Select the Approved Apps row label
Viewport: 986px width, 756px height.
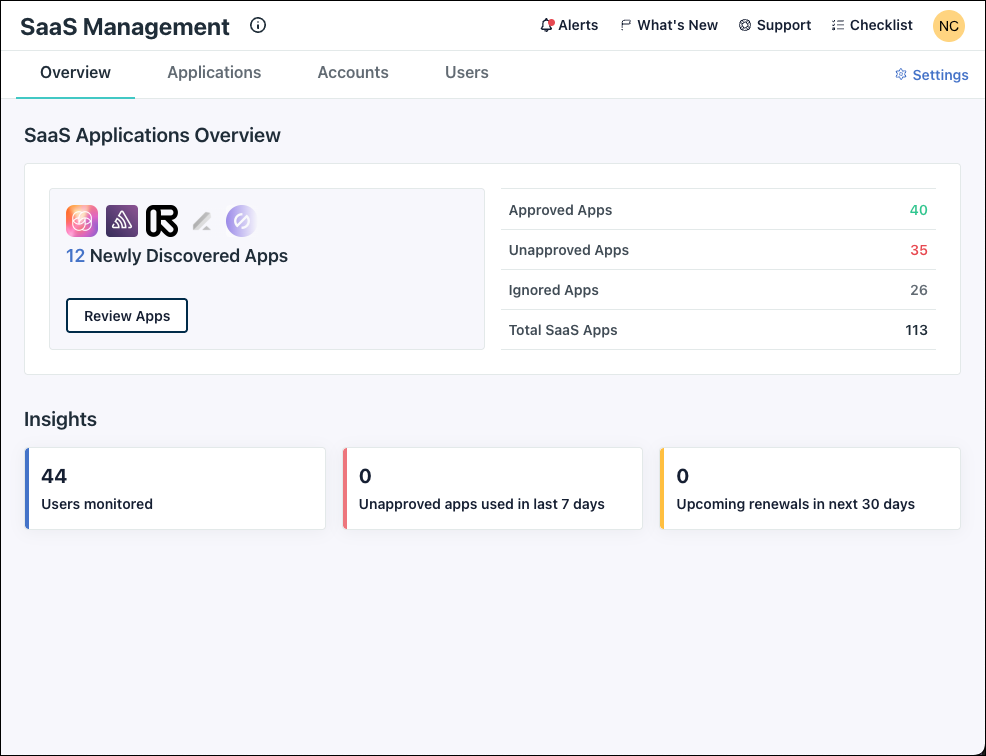(x=560, y=210)
